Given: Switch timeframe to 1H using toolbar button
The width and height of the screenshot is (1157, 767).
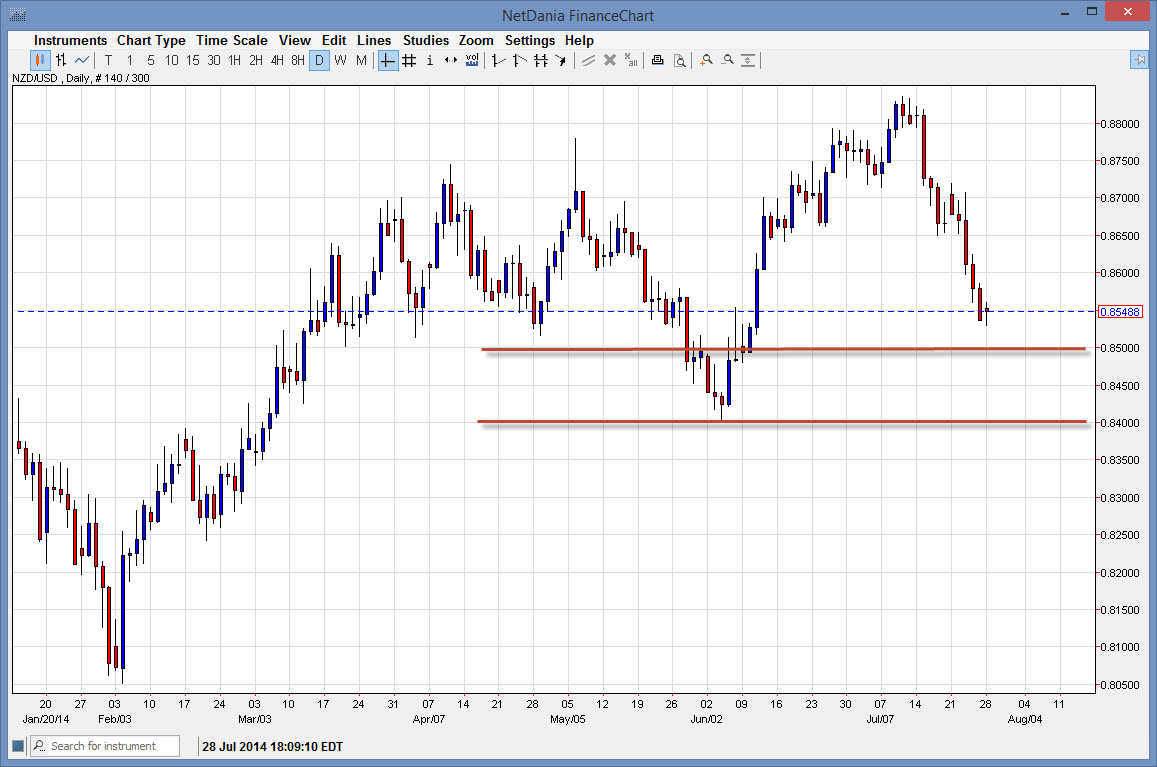Looking at the screenshot, I should point(234,60).
